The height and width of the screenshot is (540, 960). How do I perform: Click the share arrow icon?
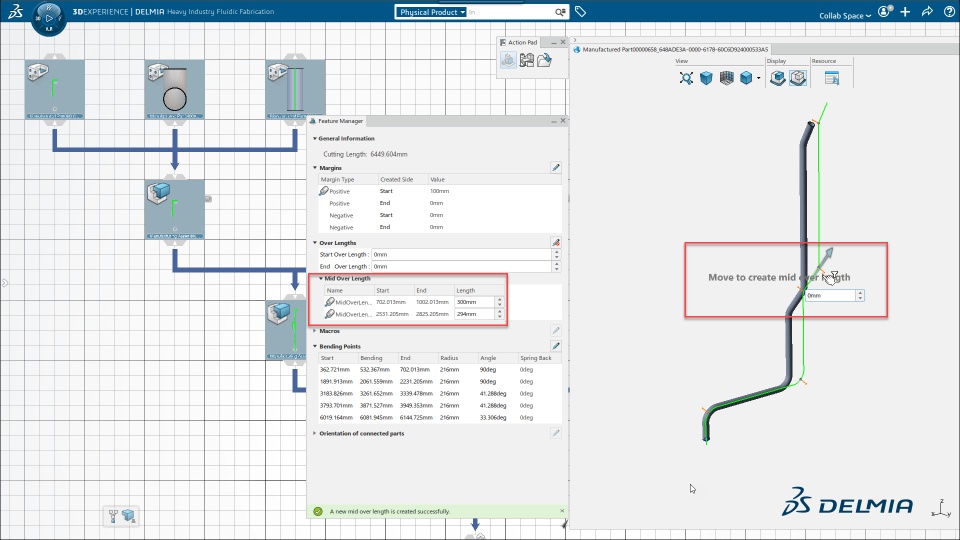(x=928, y=12)
